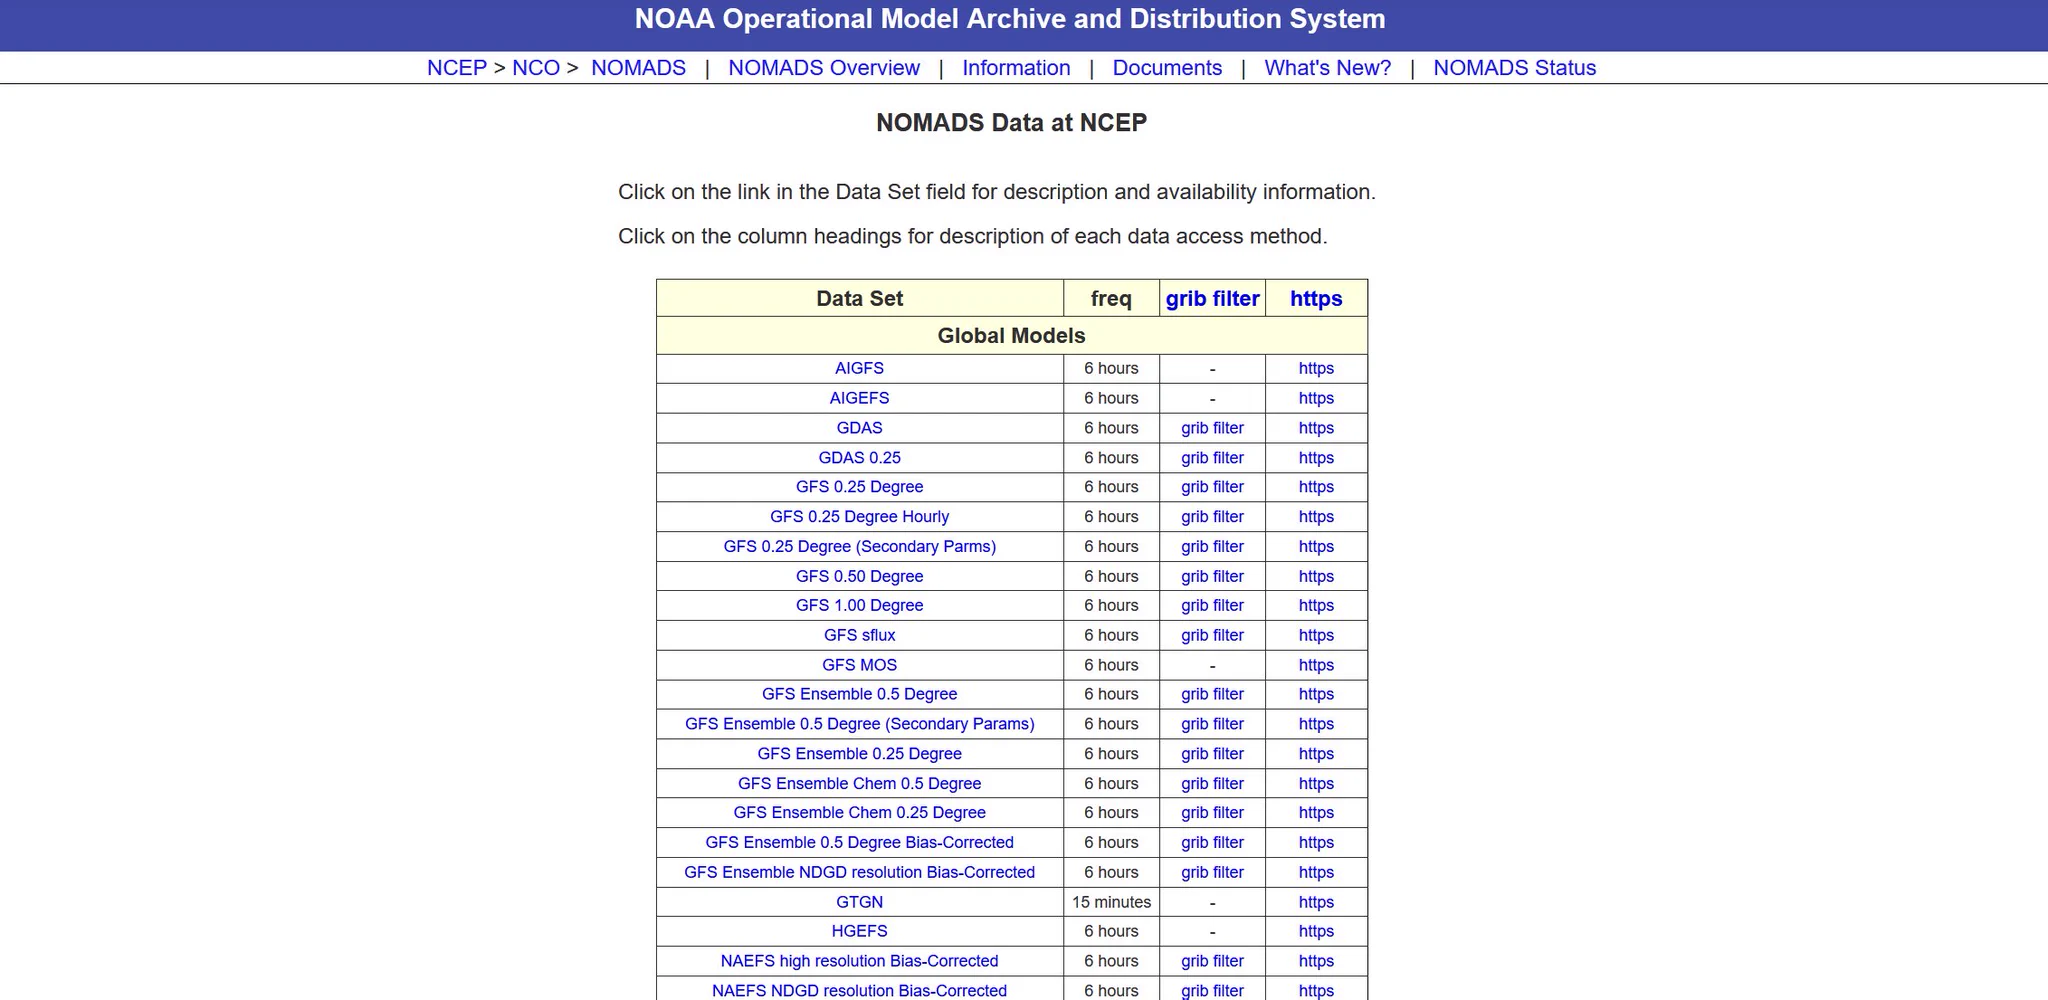Open GFS Ensemble Chem 0.25 Degree link
The image size is (2048, 1000).
(x=859, y=813)
